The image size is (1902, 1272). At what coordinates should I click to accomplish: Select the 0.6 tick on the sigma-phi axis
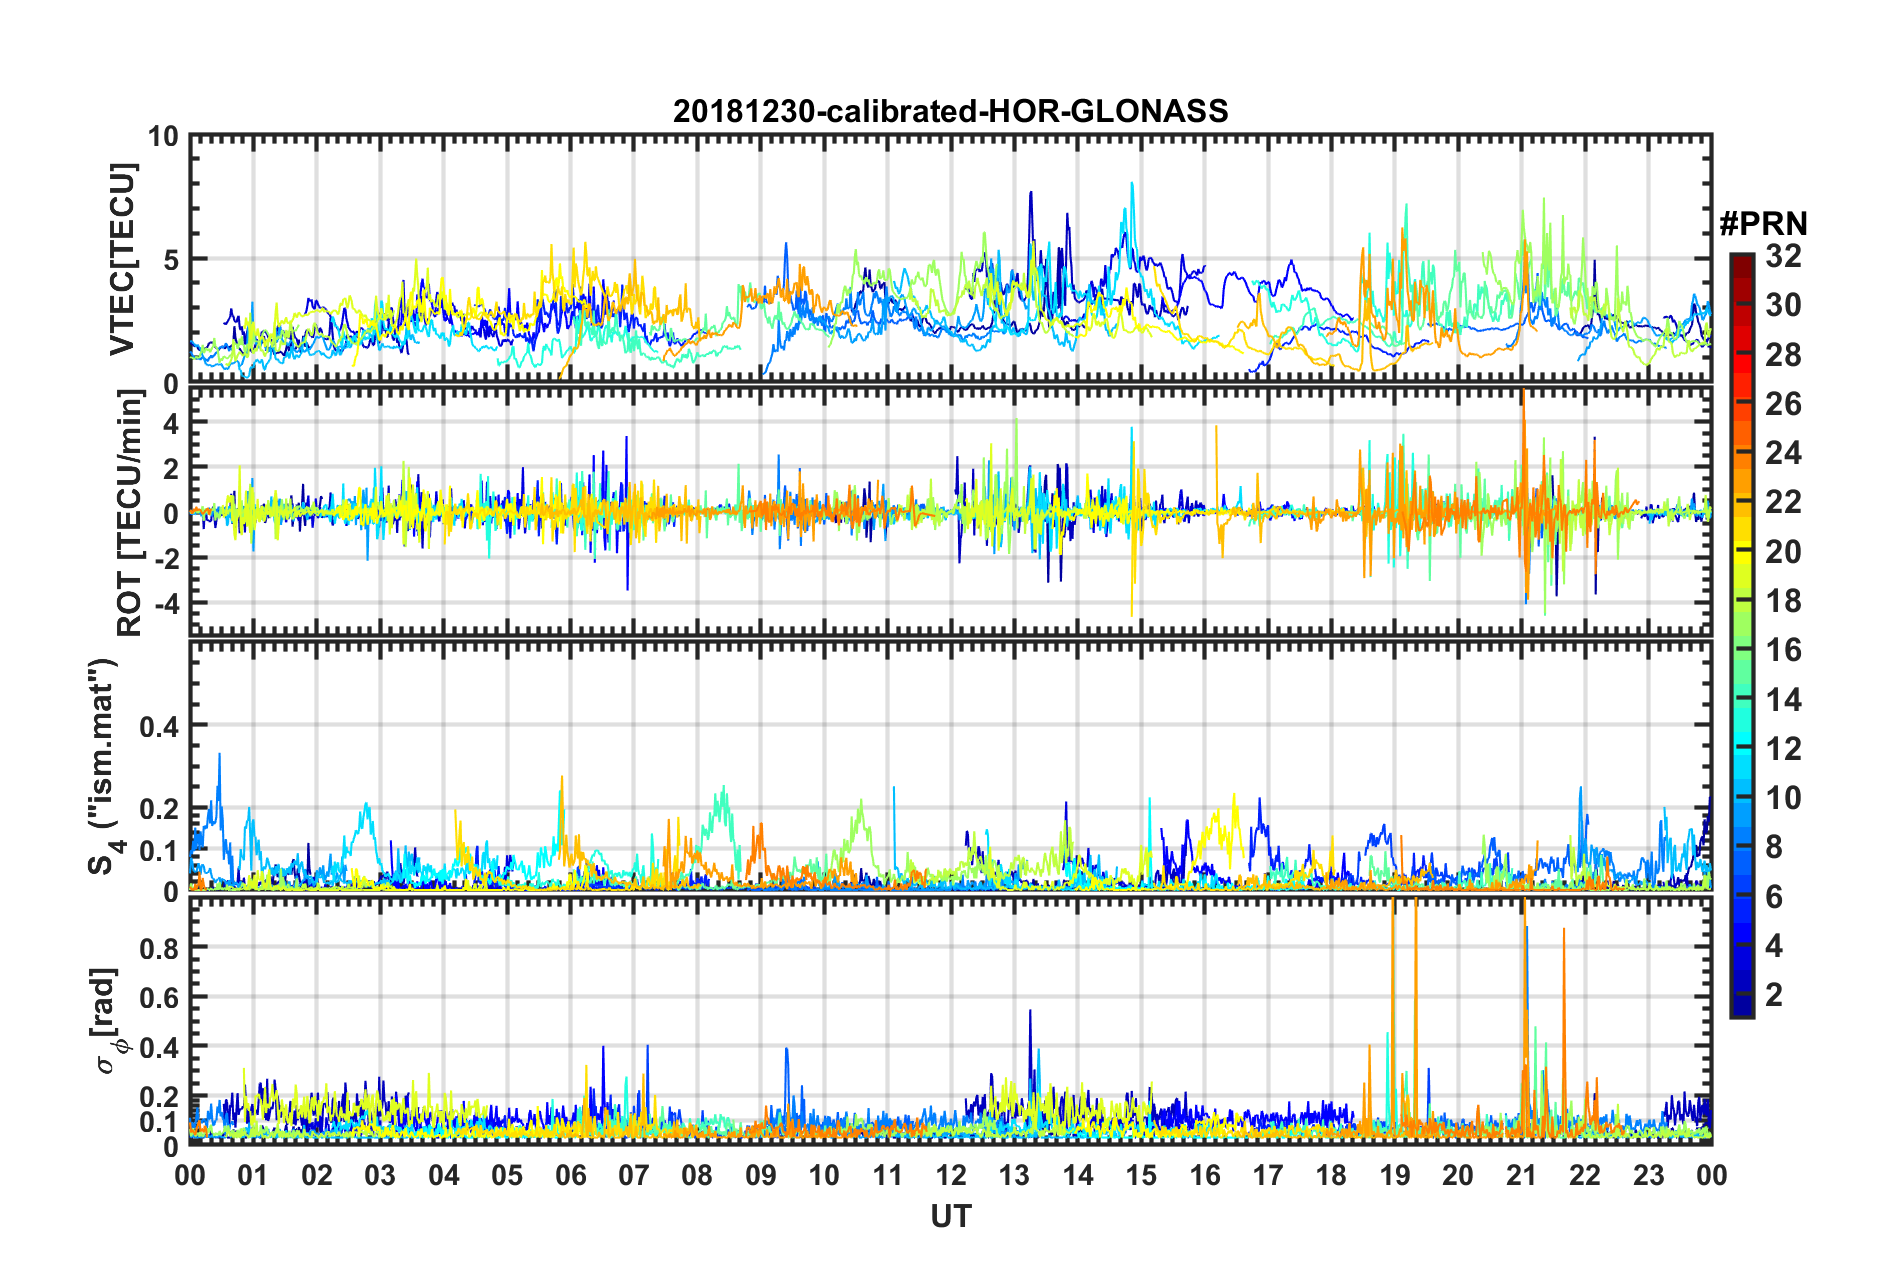[x=160, y=997]
